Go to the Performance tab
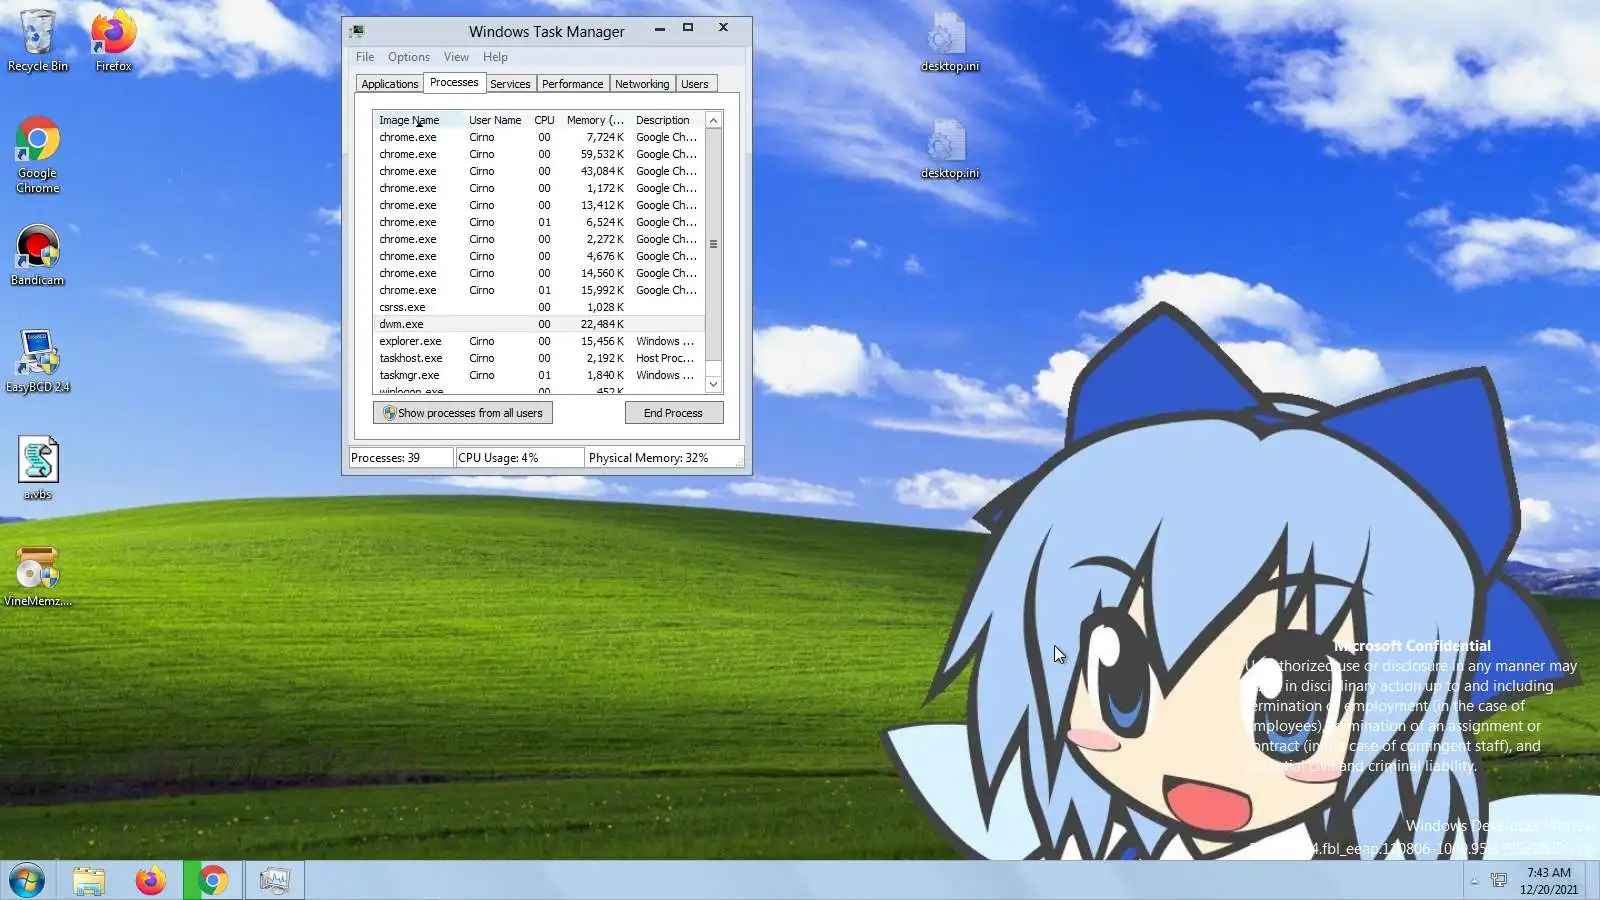Image resolution: width=1600 pixels, height=900 pixels. pos(573,84)
